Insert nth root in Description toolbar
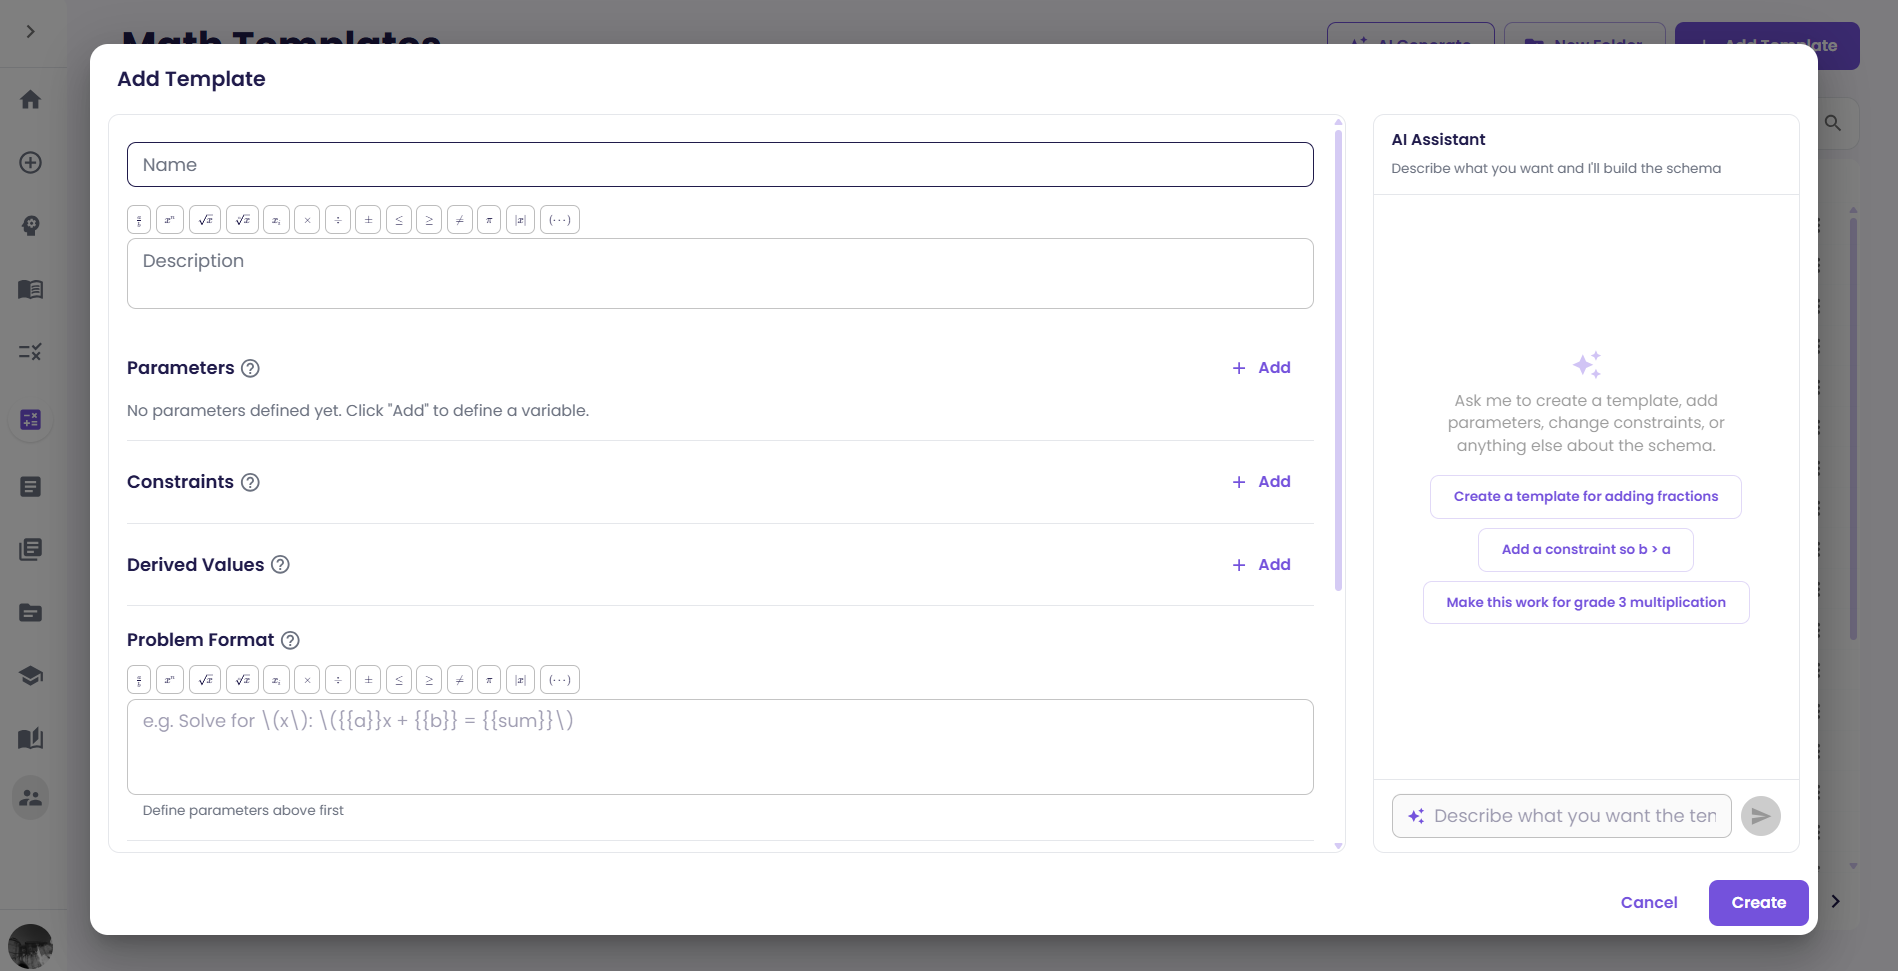The height and width of the screenshot is (971, 1898). click(242, 220)
